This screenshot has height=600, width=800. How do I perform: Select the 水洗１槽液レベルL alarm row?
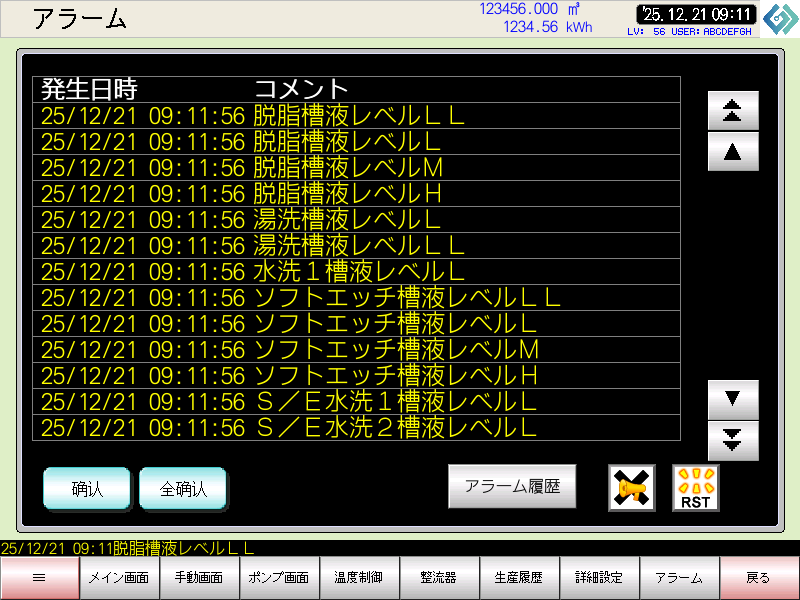[x=356, y=272]
